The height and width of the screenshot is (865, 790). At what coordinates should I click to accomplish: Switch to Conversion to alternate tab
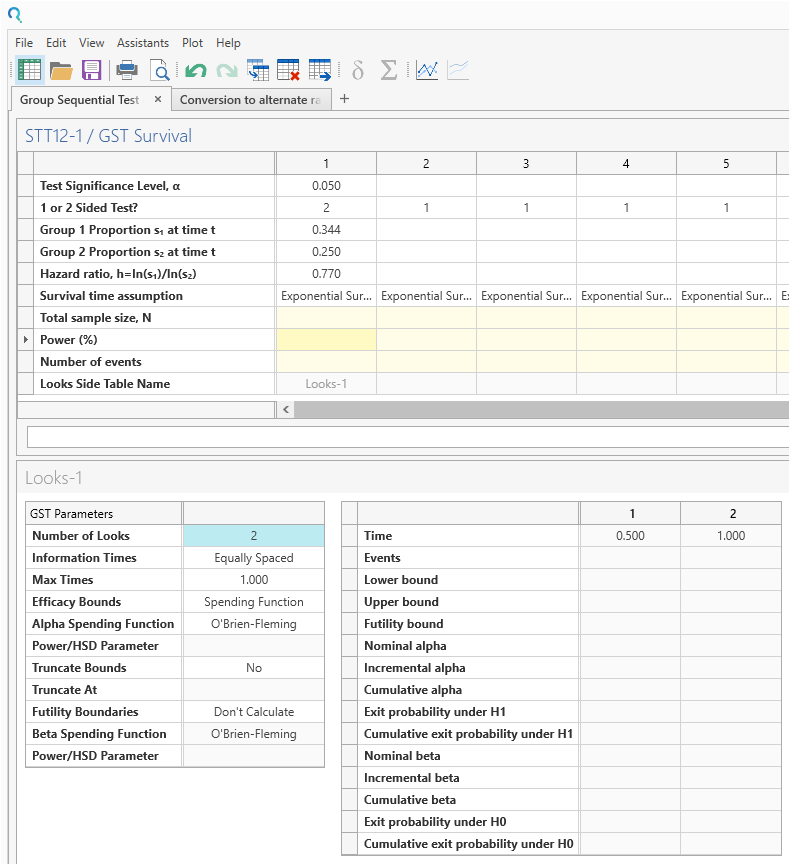251,100
